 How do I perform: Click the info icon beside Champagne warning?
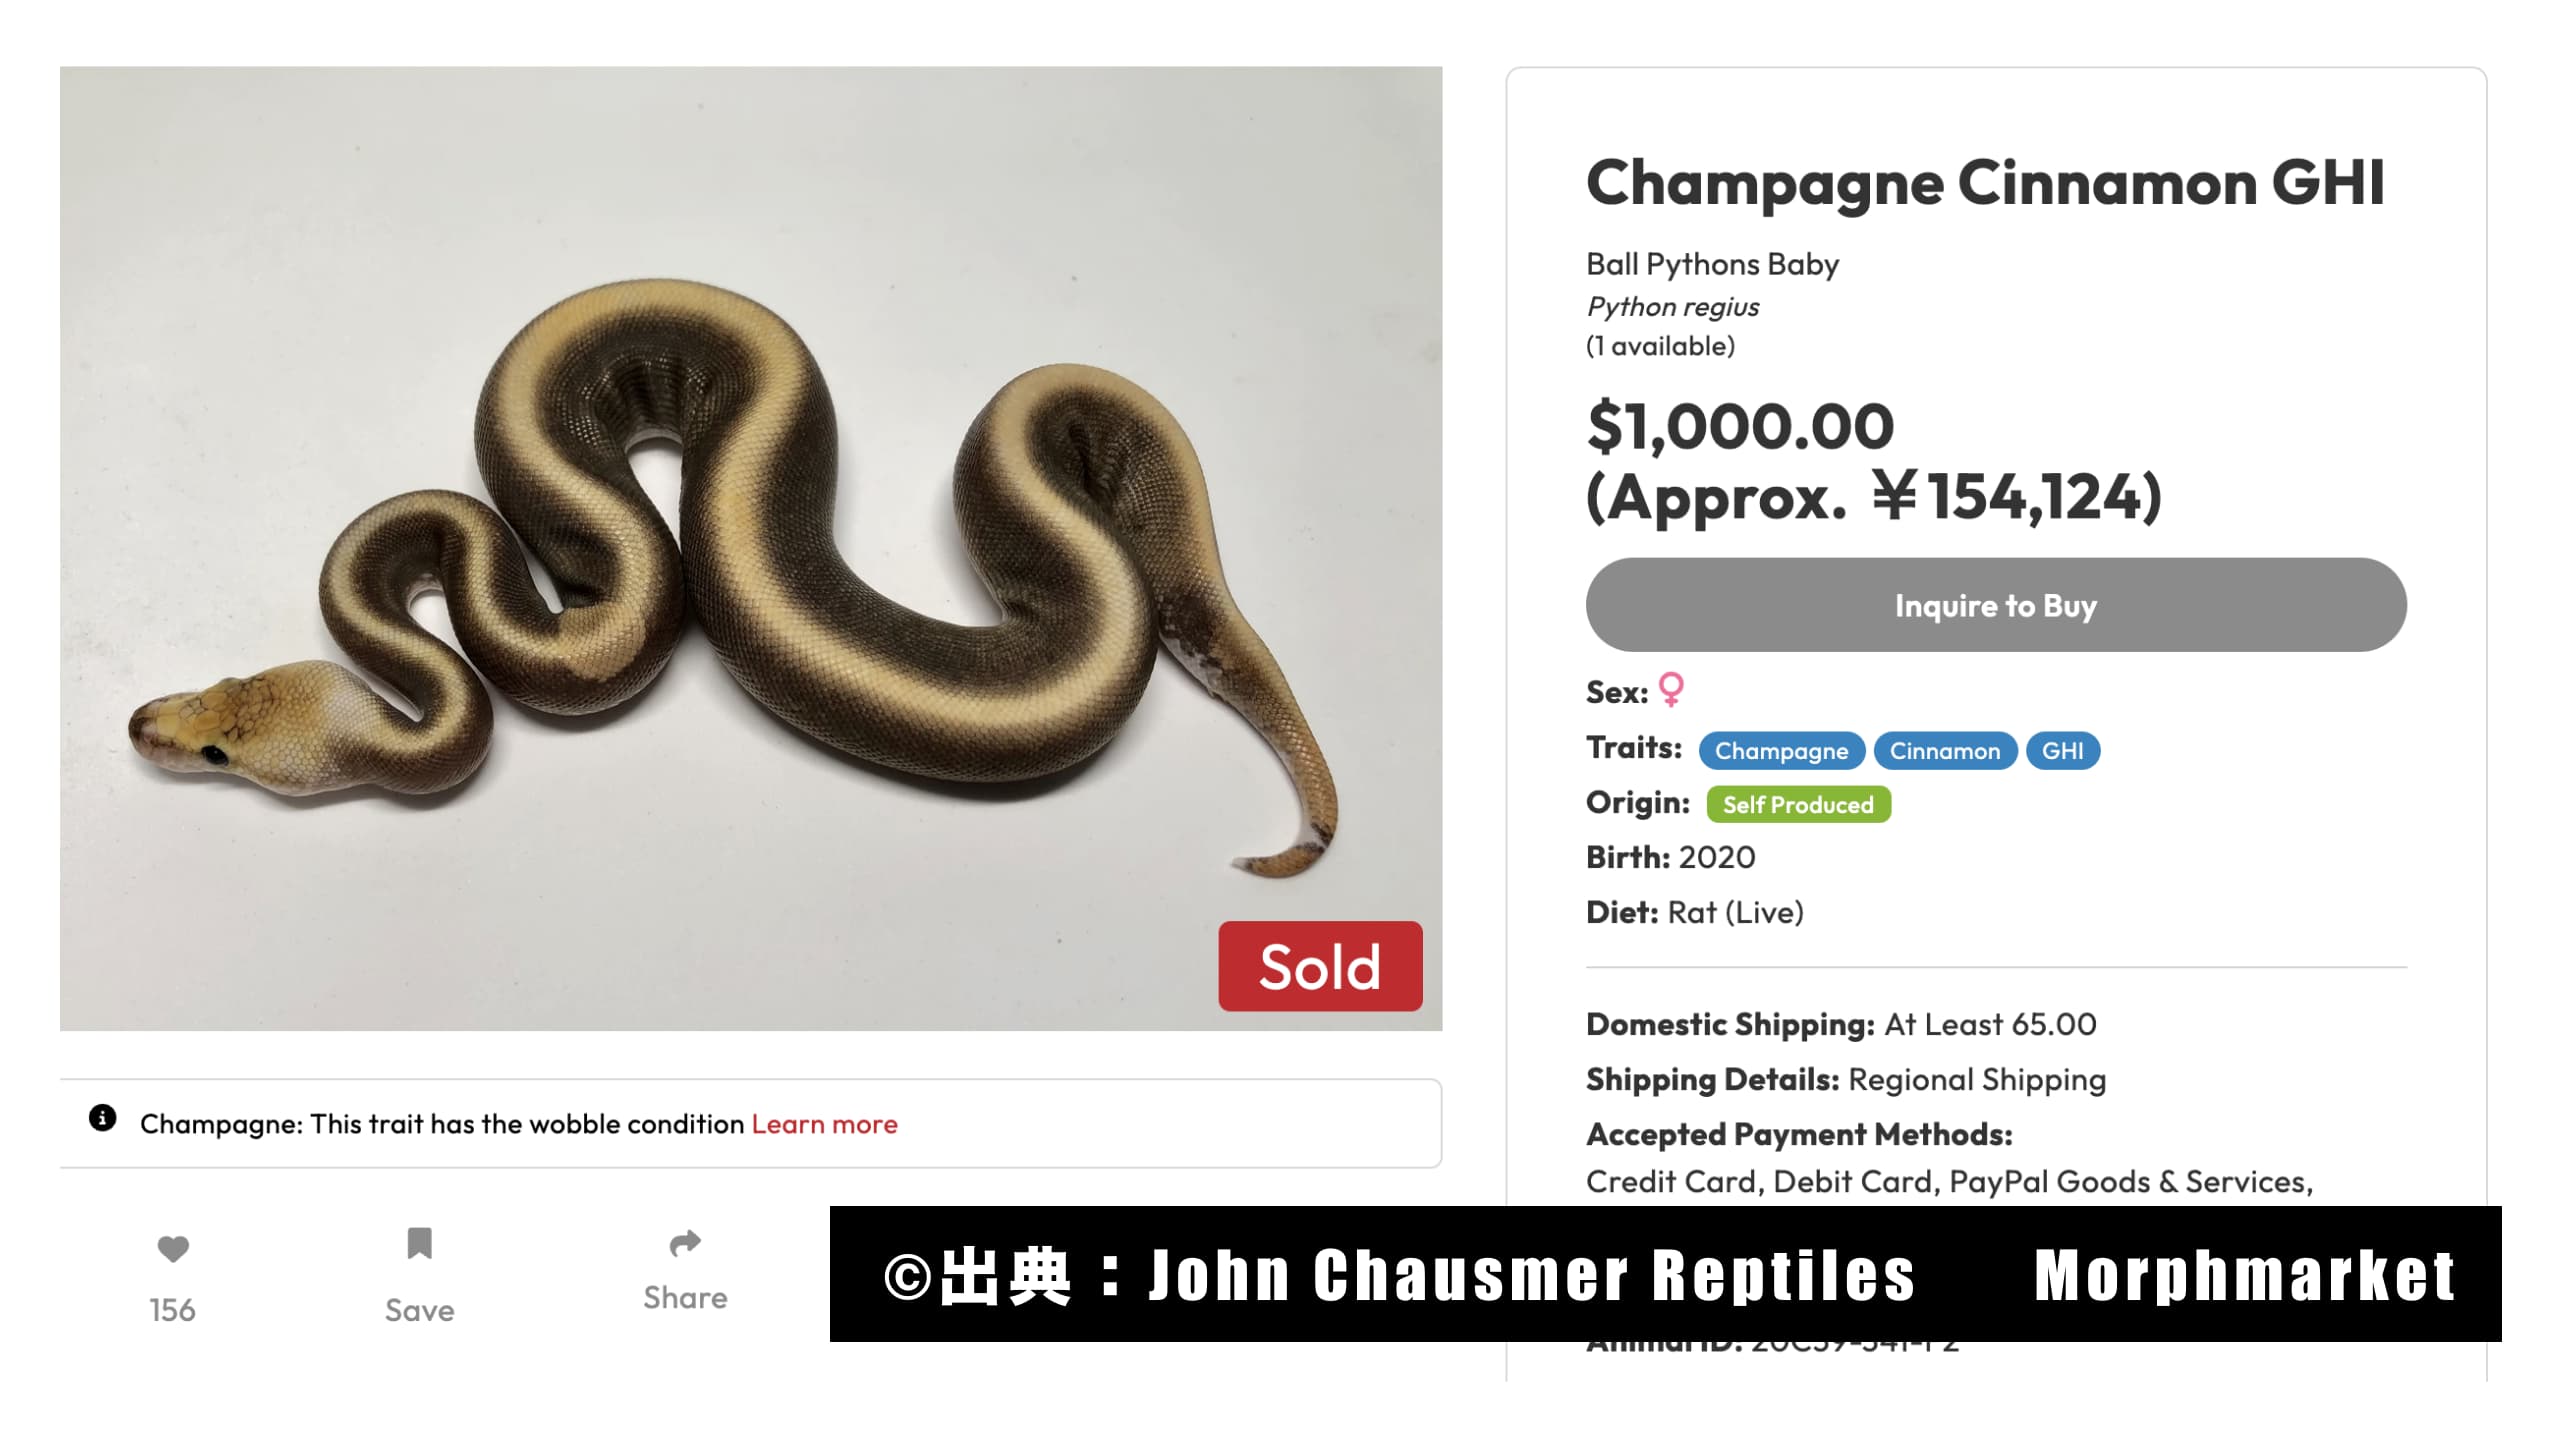102,1118
